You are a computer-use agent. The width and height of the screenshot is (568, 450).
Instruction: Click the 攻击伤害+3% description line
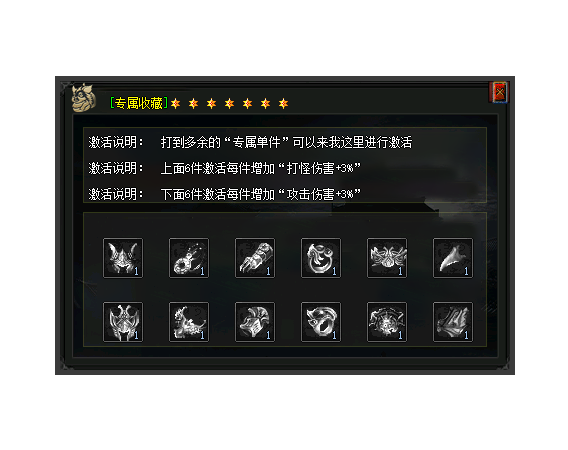click(225, 194)
